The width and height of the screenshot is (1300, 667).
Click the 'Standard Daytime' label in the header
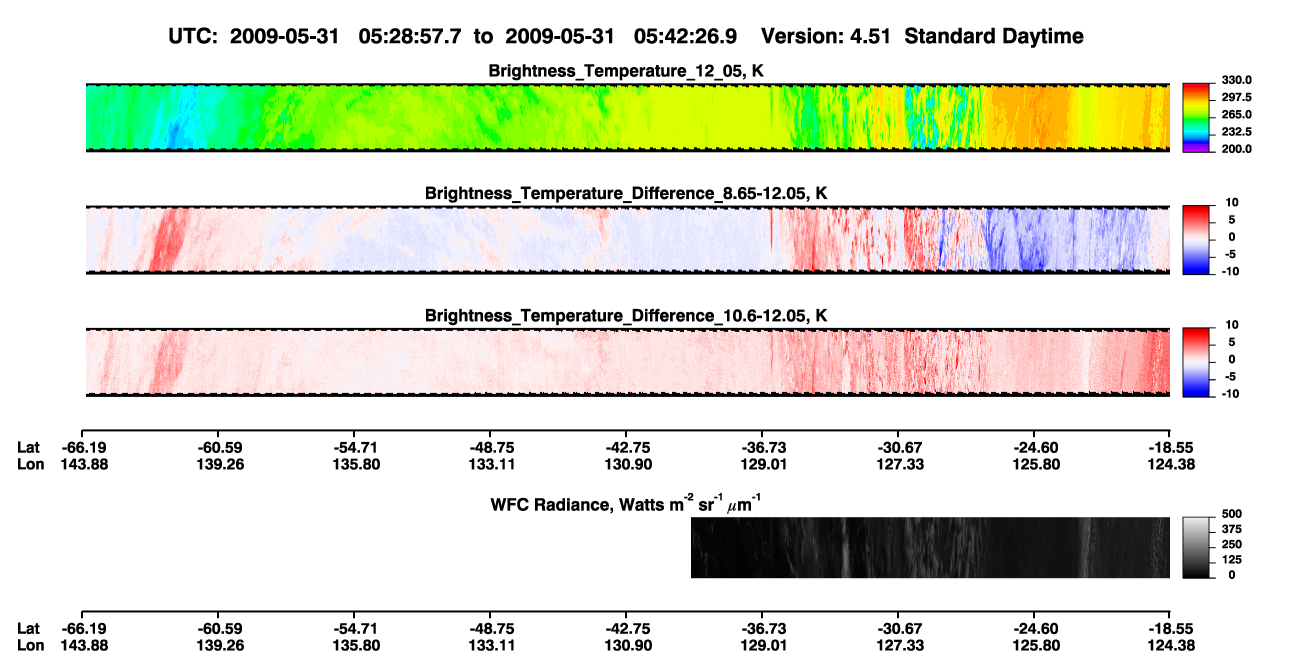[x=996, y=37]
